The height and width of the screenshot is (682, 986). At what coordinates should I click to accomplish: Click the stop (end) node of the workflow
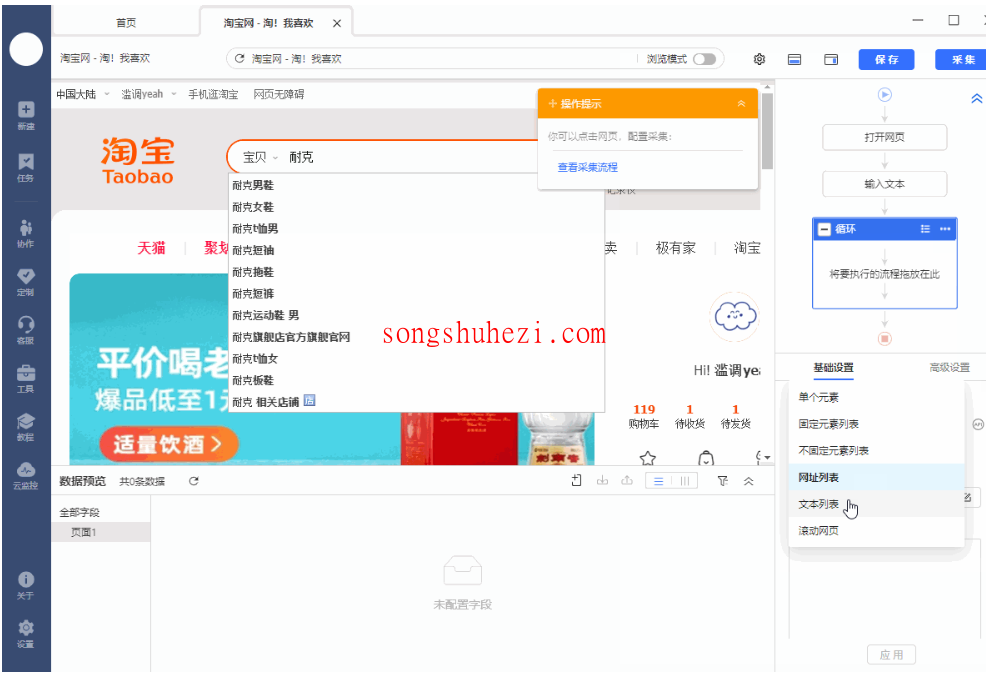(x=885, y=339)
